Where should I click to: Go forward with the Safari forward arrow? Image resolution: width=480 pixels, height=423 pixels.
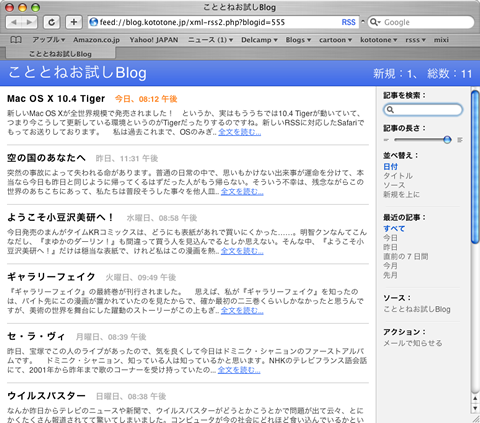coord(29,22)
